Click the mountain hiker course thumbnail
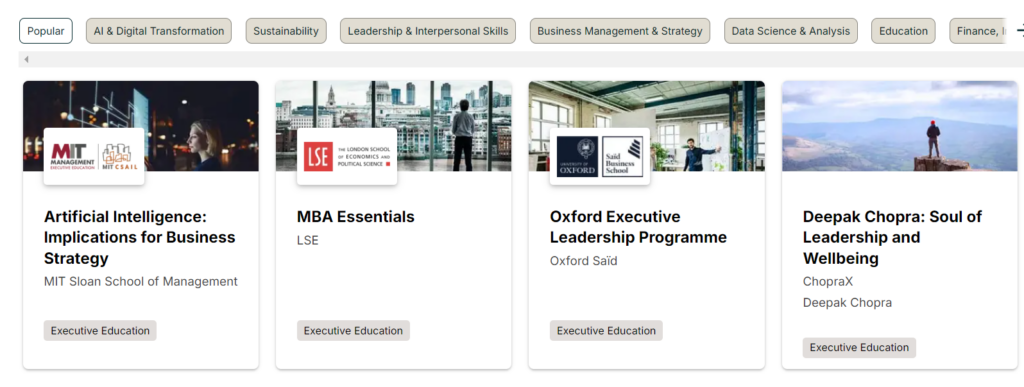 click(x=899, y=126)
